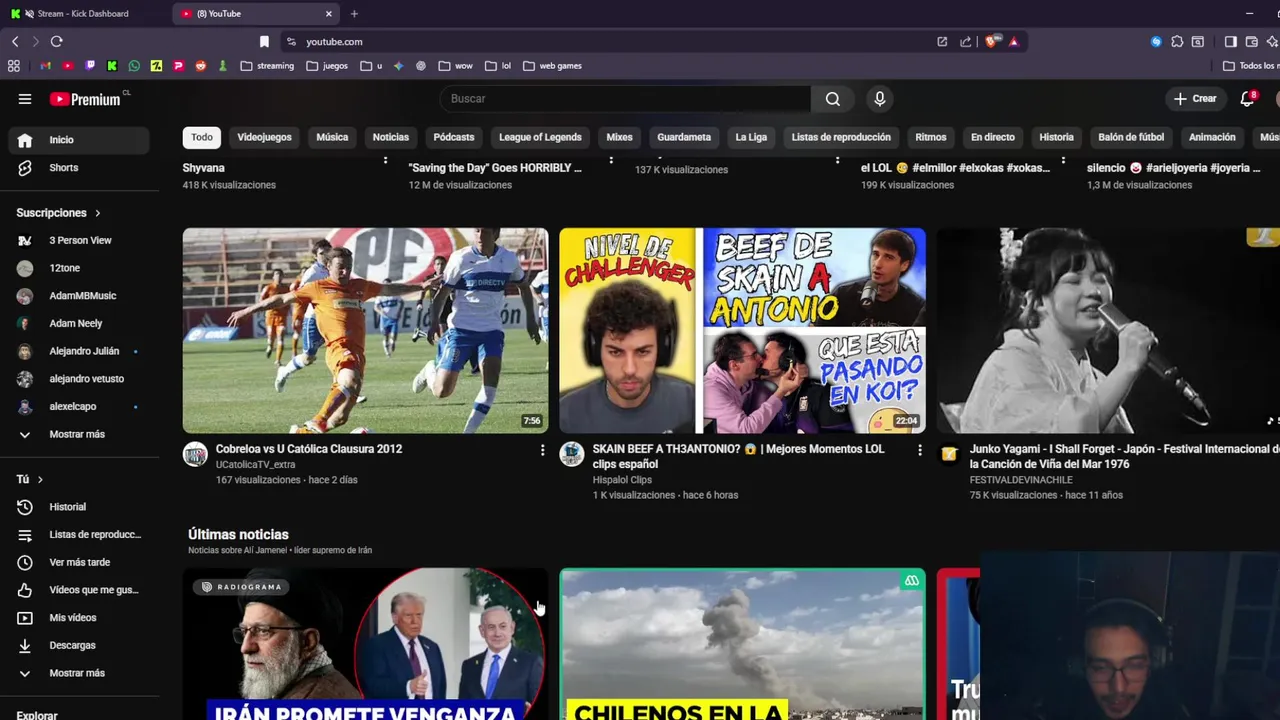
Task: Open Ver más tarde in sidebar
Action: [x=79, y=562]
